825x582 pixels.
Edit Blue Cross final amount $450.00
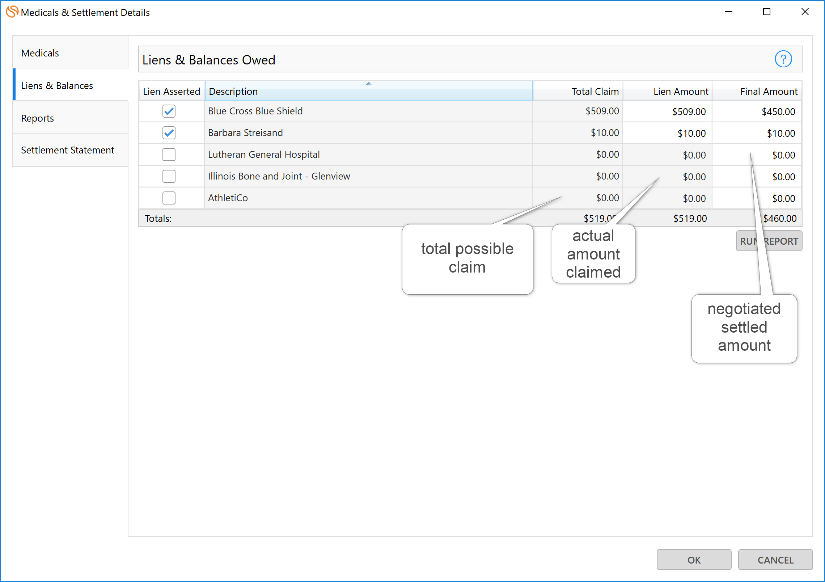(x=757, y=111)
